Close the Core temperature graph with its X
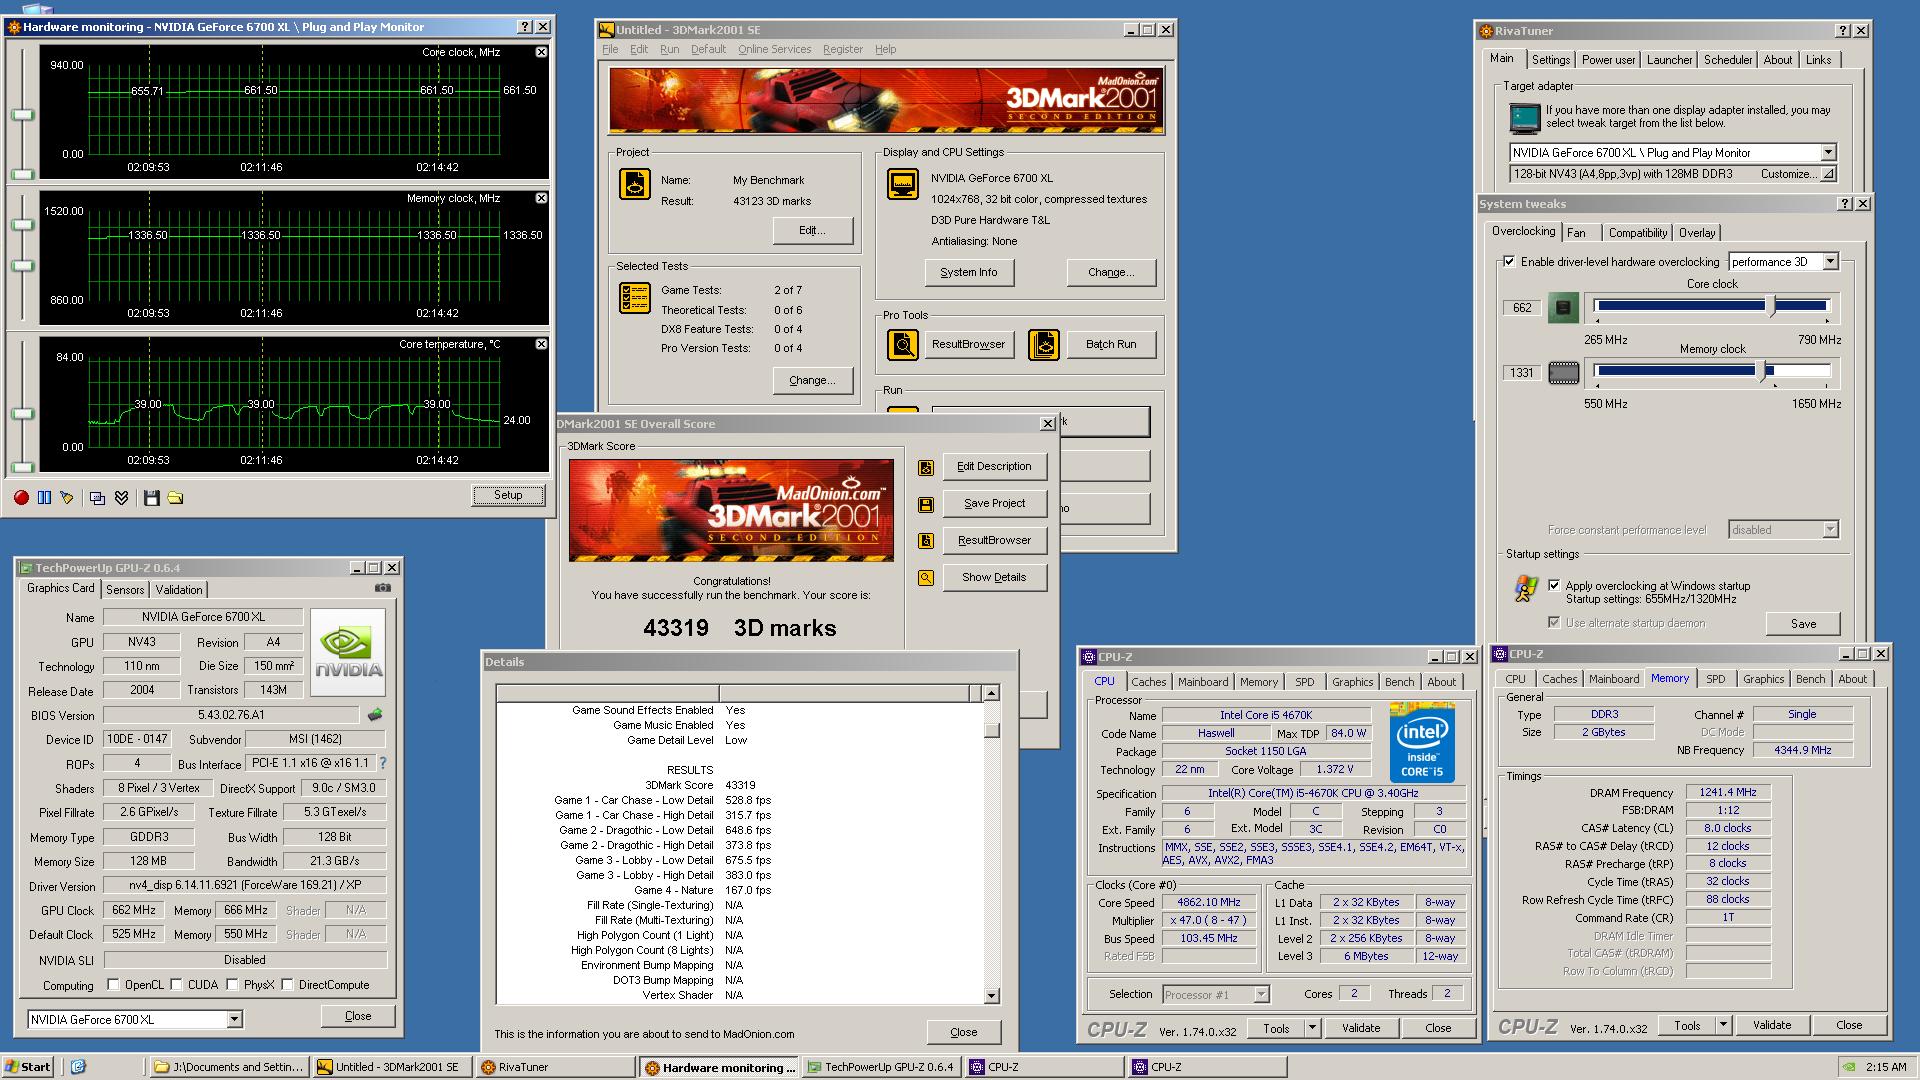This screenshot has width=1920, height=1080. click(541, 344)
